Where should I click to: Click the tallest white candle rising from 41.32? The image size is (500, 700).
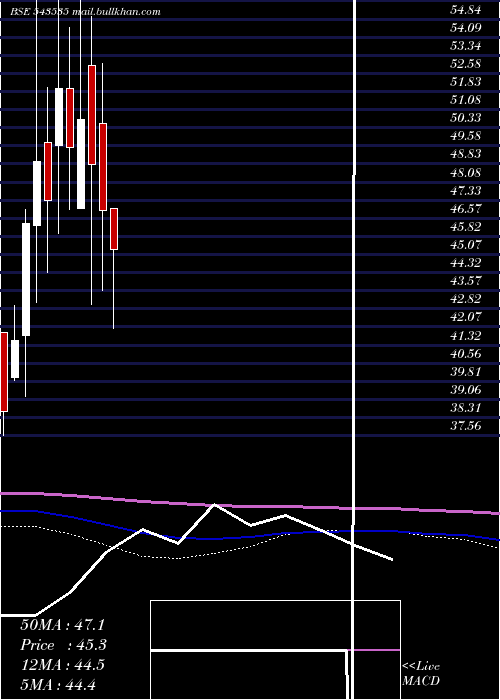click(x=26, y=279)
